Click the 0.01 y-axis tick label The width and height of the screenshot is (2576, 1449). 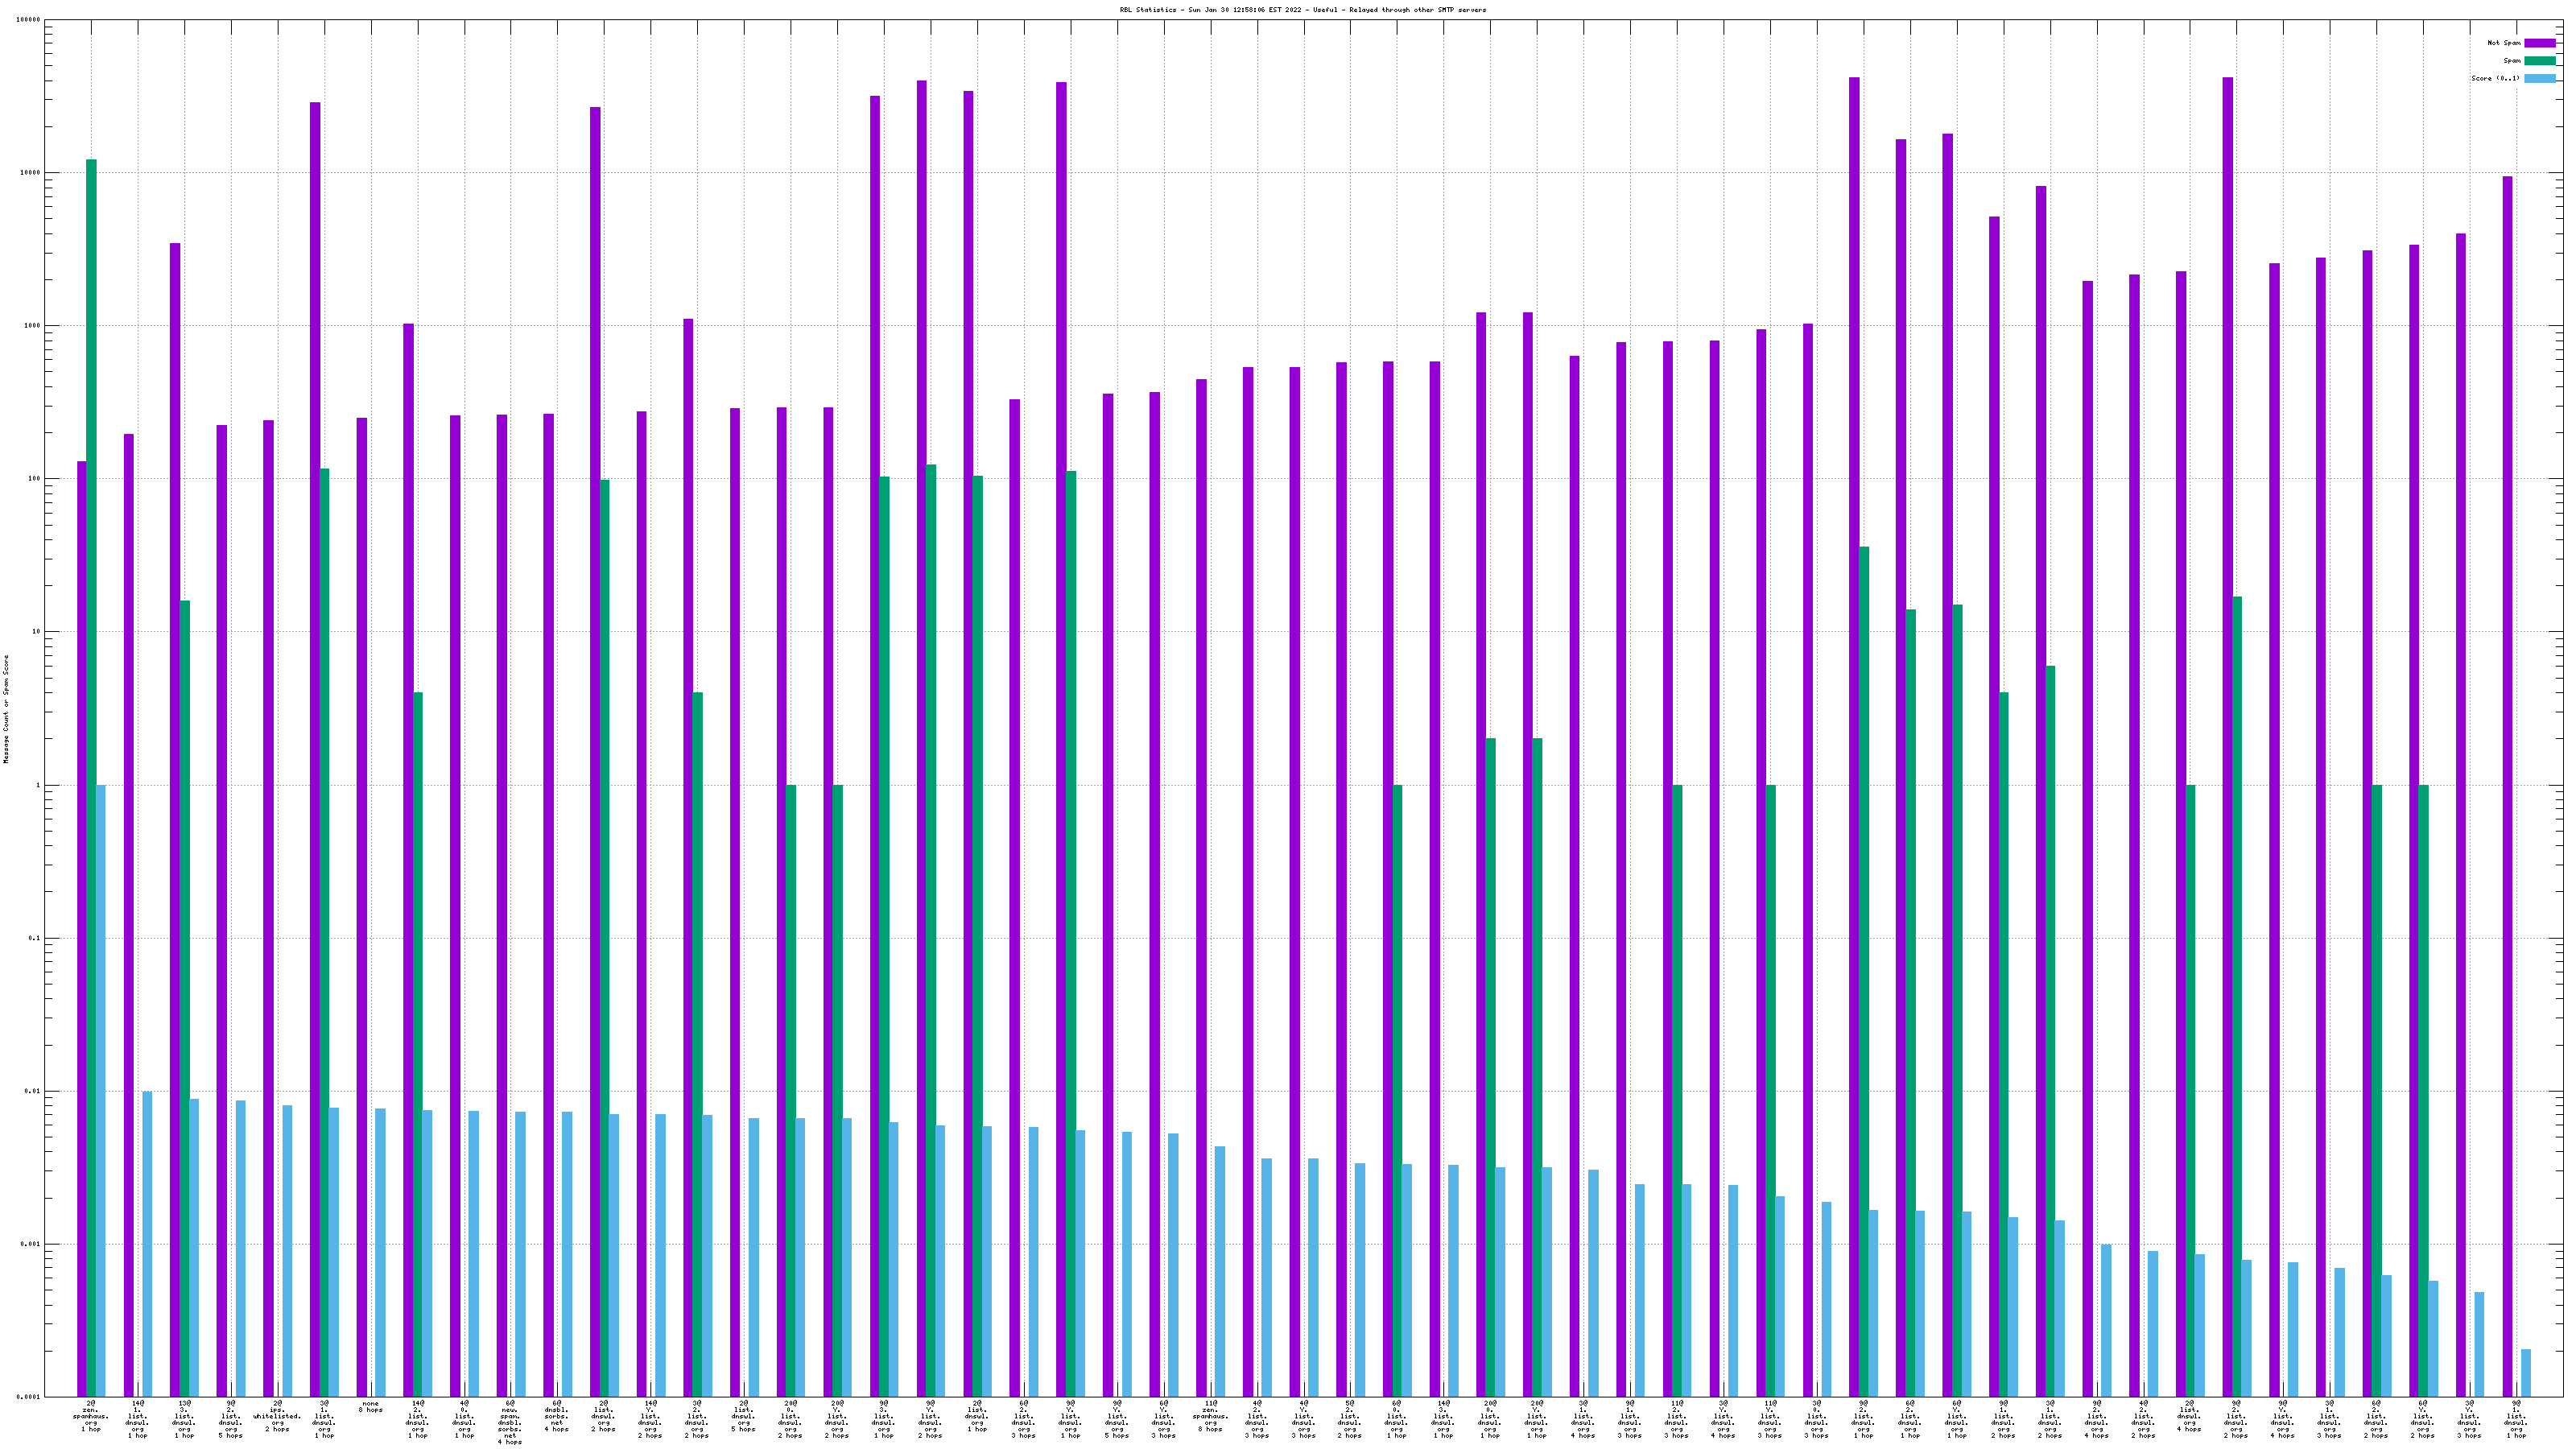[x=32, y=1091]
